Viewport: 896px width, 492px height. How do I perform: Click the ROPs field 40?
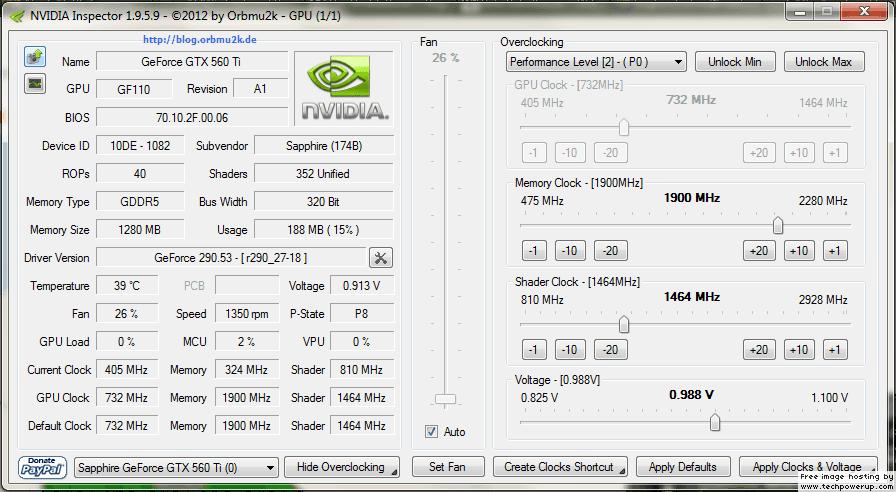pos(140,174)
